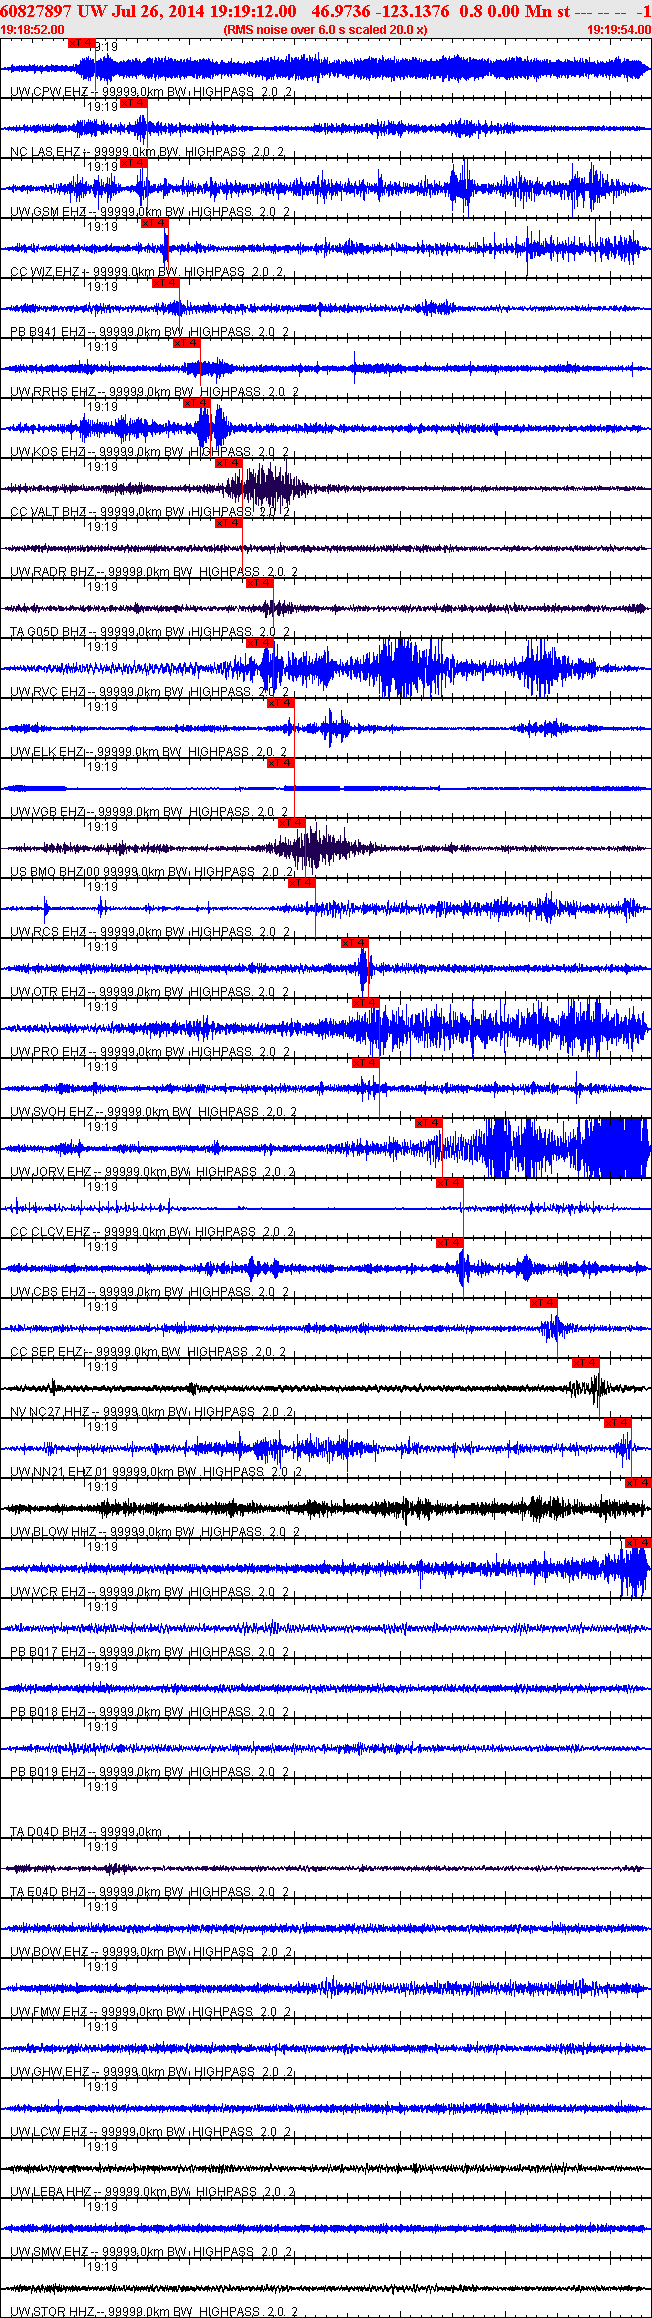Click the TA.D04D BHZ station label
Image resolution: width=652 pixels, height=2318 pixels.
point(48,1832)
